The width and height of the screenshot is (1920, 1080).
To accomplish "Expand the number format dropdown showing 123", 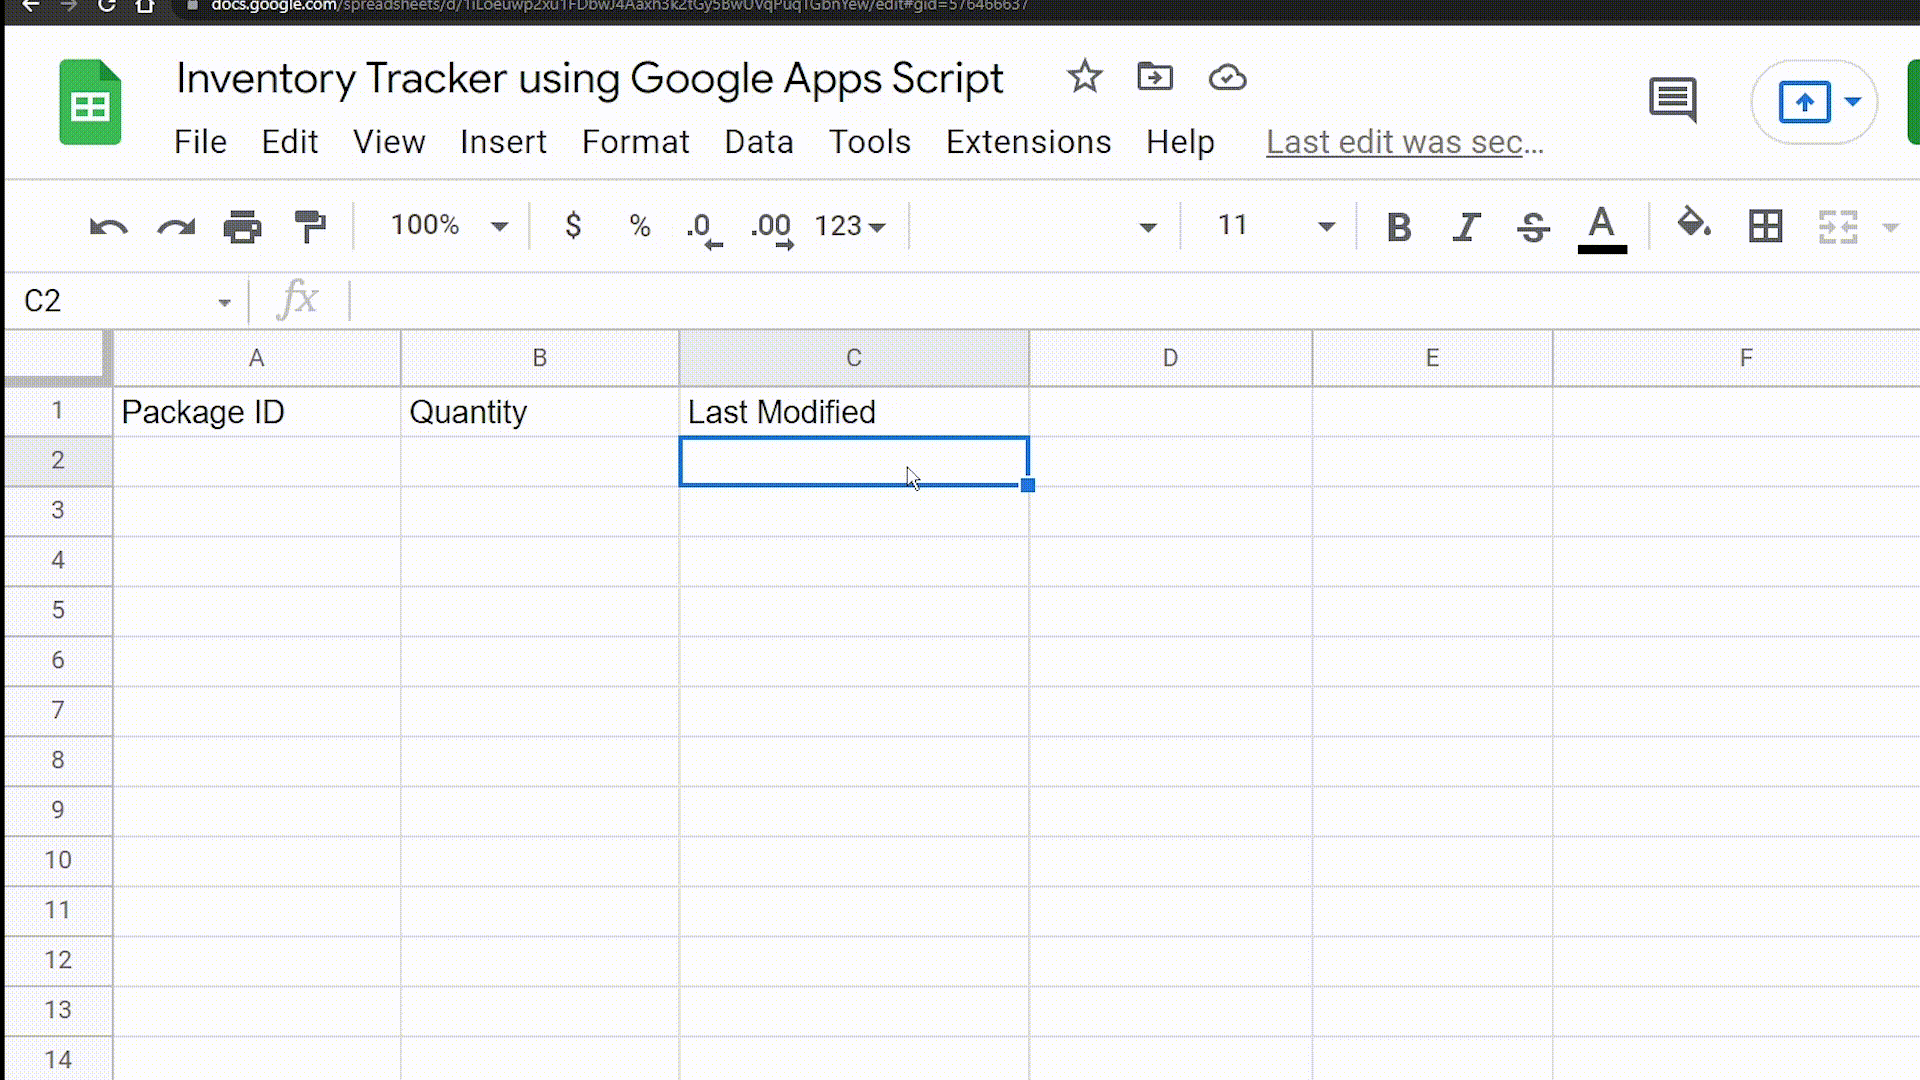I will pyautogui.click(x=849, y=225).
